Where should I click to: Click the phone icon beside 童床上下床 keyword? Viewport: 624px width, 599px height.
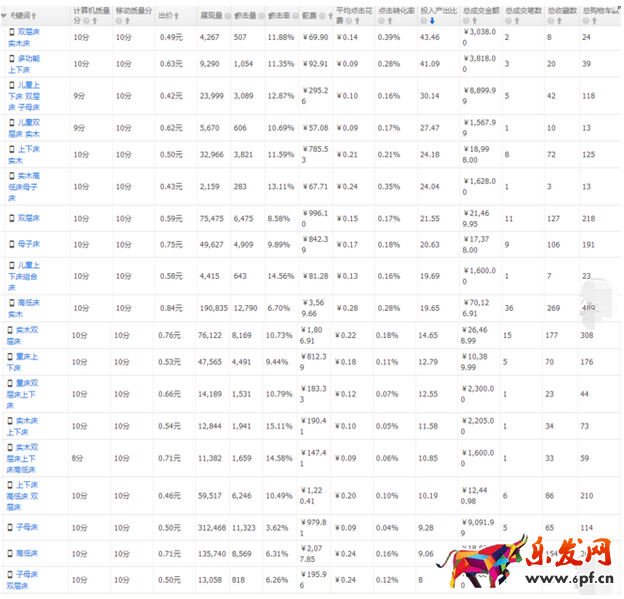point(12,355)
